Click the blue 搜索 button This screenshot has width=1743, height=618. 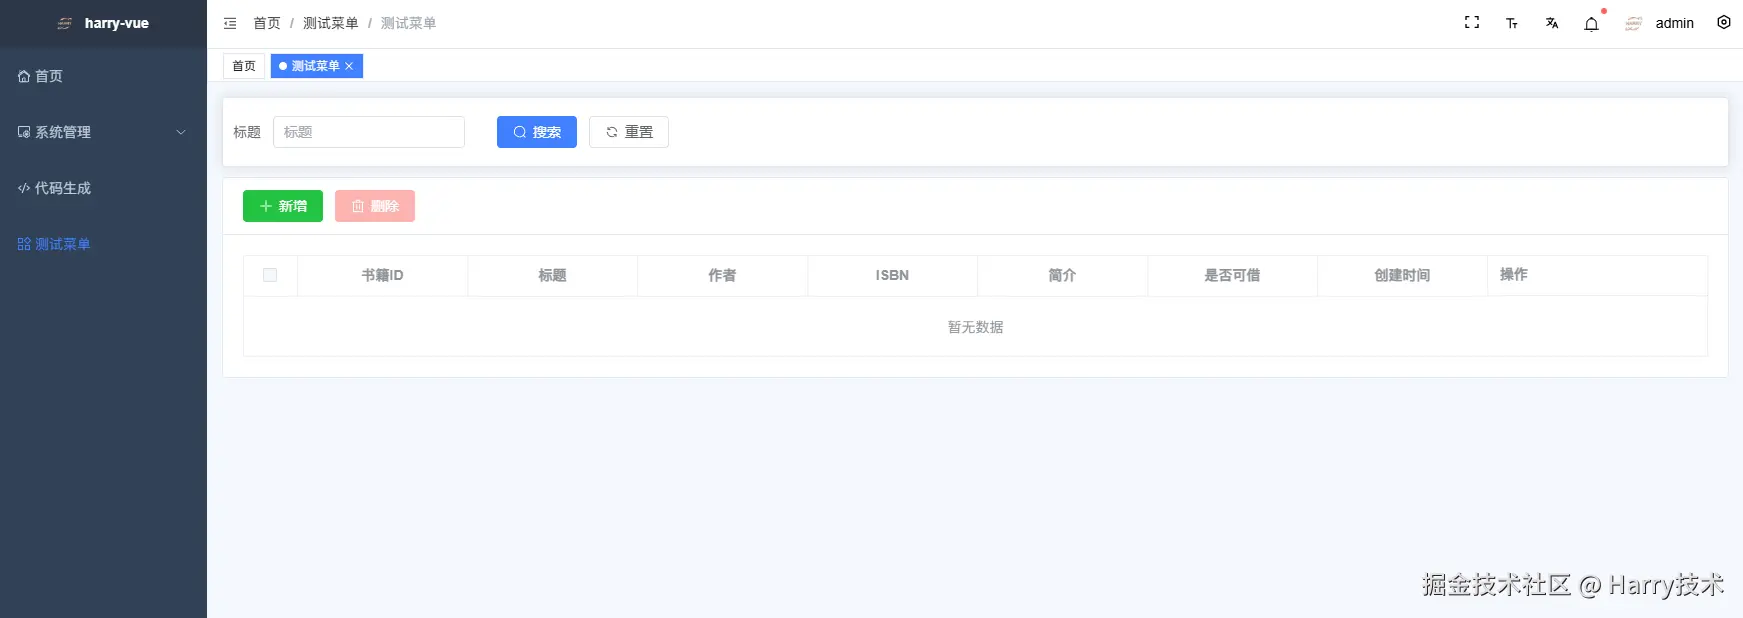(537, 132)
